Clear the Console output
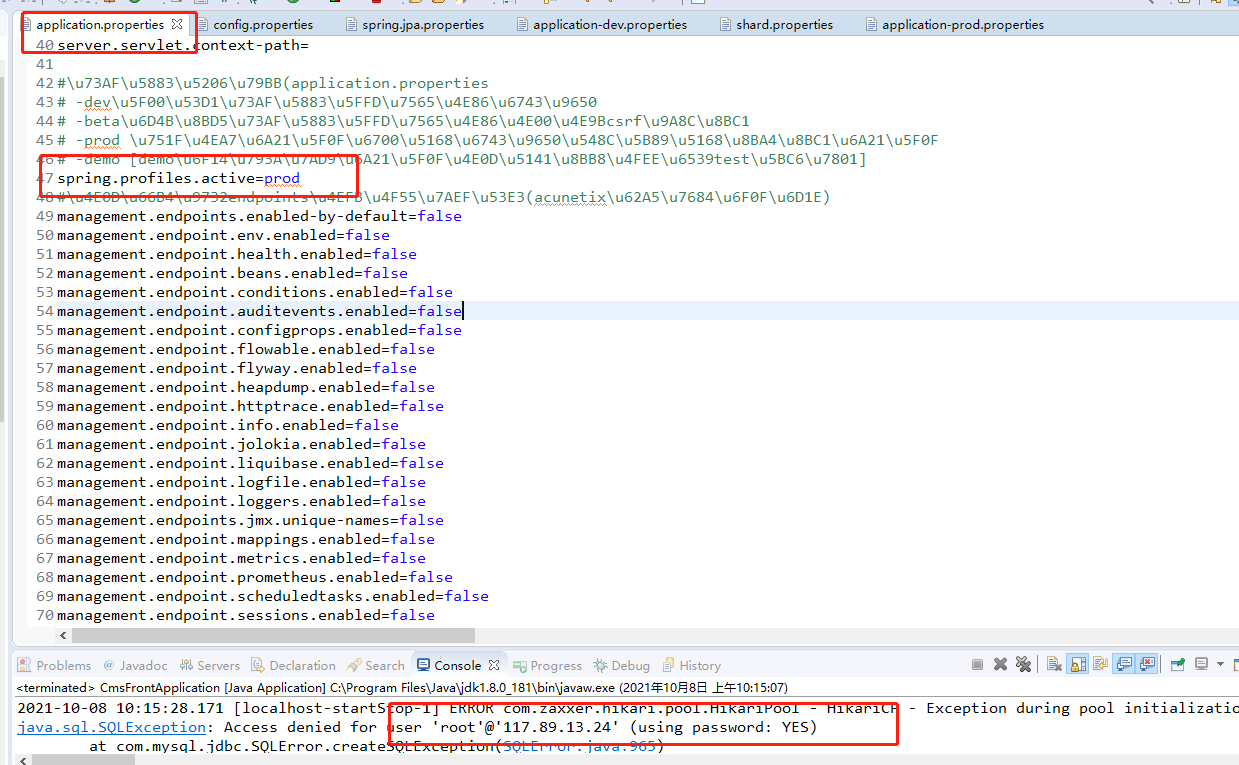The image size is (1239, 765). pyautogui.click(x=1054, y=664)
